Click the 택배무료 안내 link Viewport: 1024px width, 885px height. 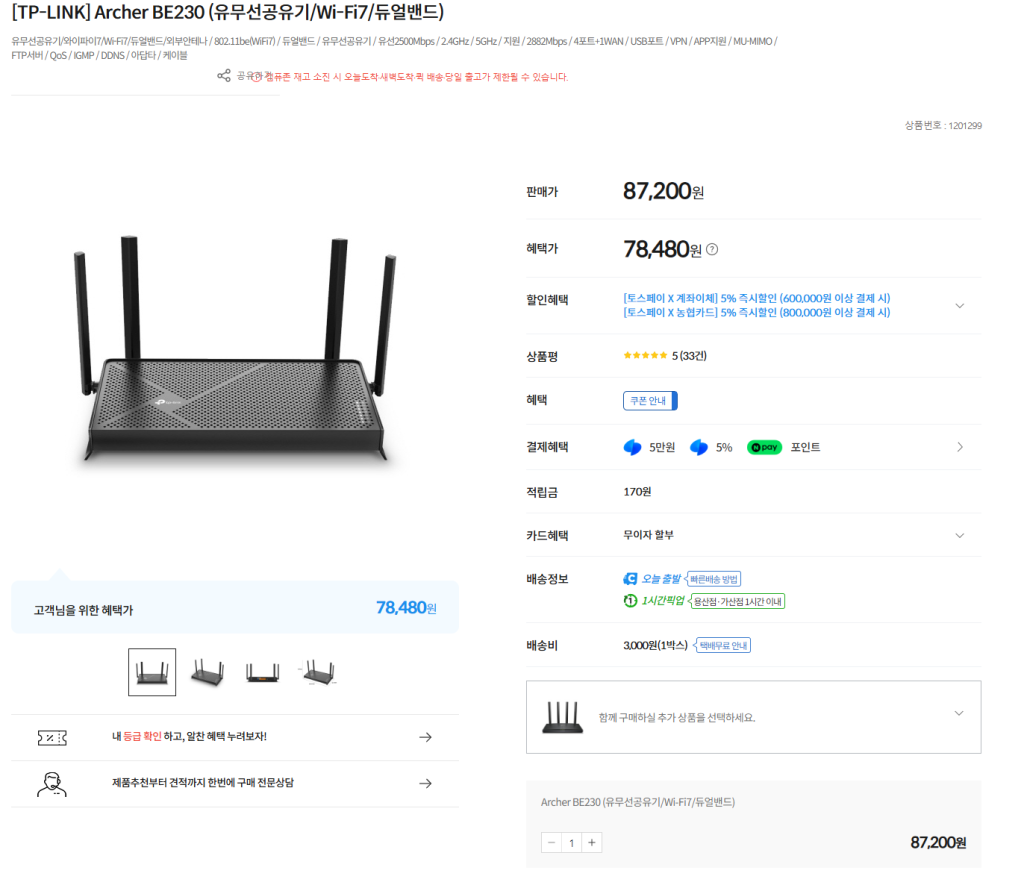[x=723, y=645]
